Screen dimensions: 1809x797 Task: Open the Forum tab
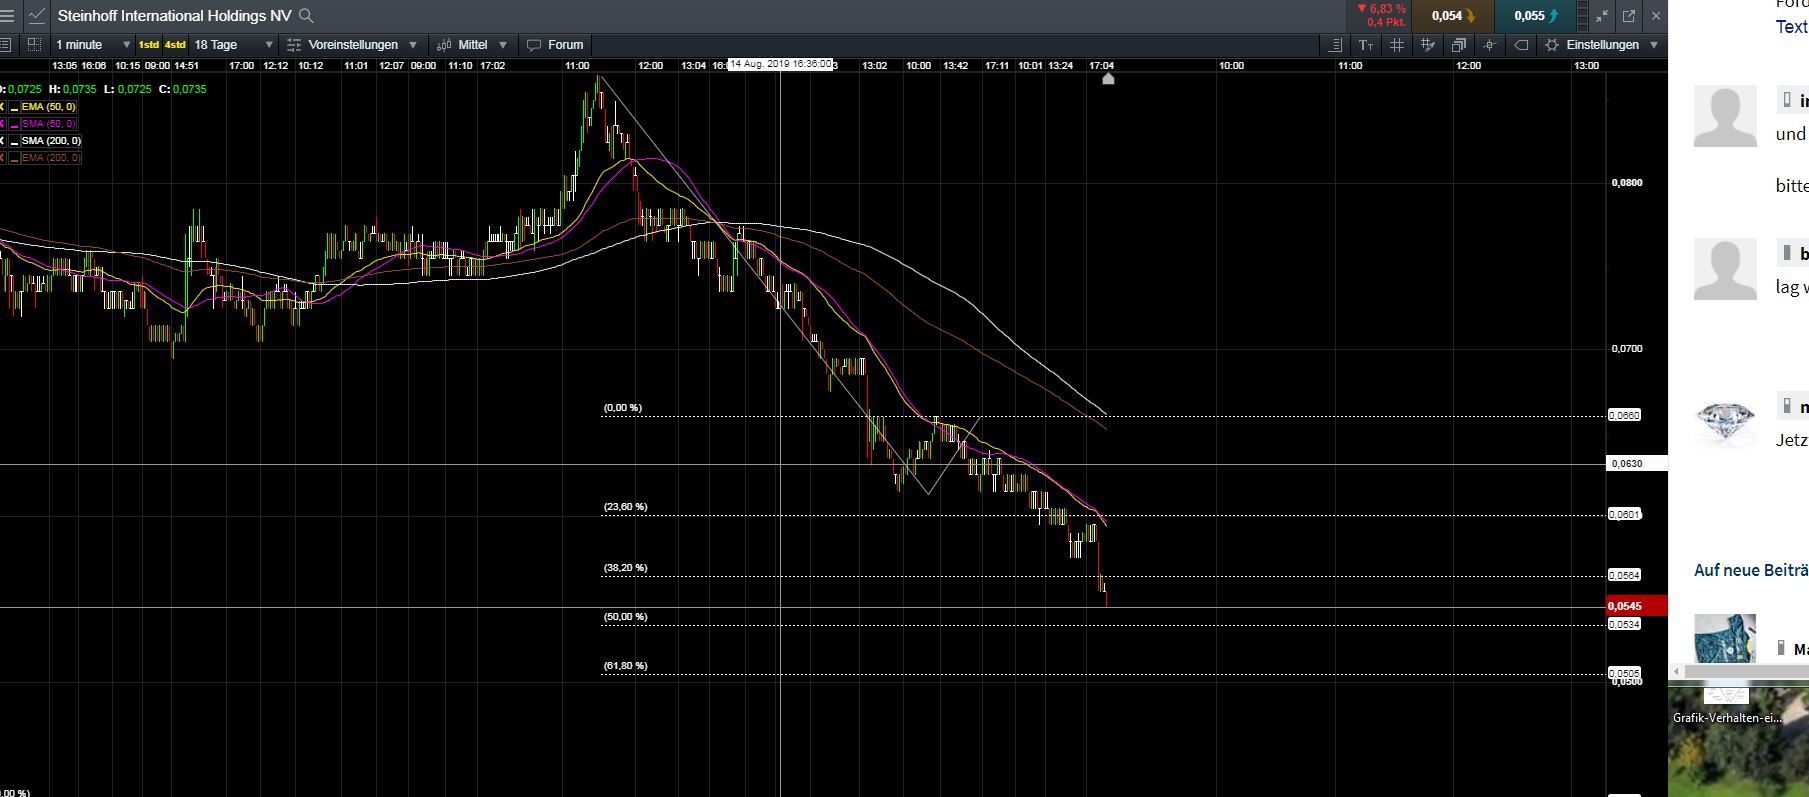(555, 45)
